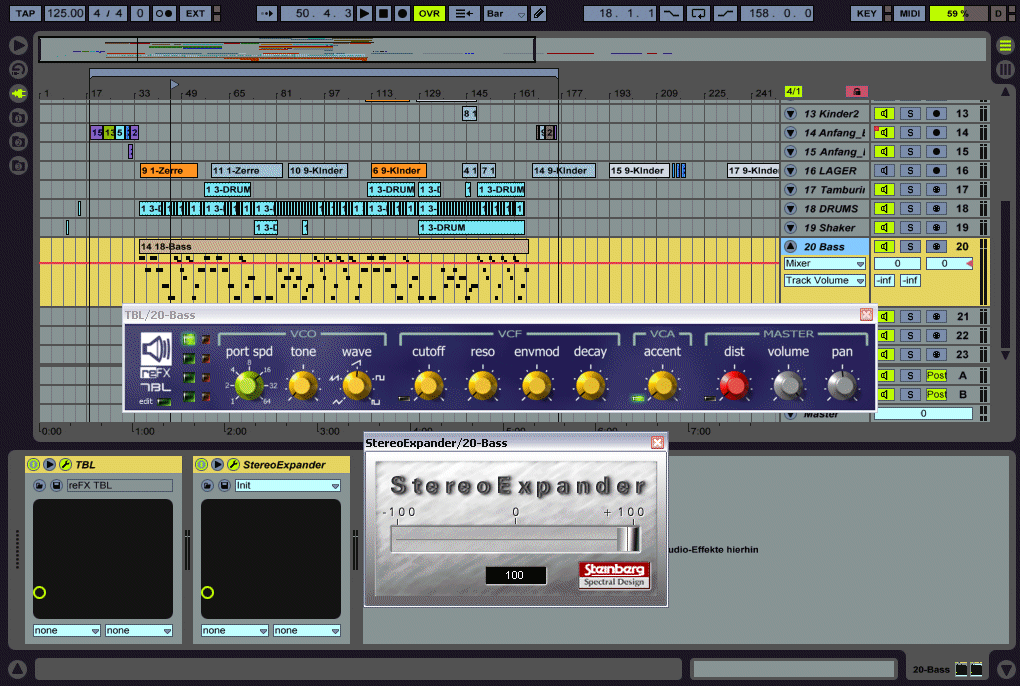The image size is (1020, 686).
Task: Click the StereoExpander width slider handle
Action: (x=629, y=539)
